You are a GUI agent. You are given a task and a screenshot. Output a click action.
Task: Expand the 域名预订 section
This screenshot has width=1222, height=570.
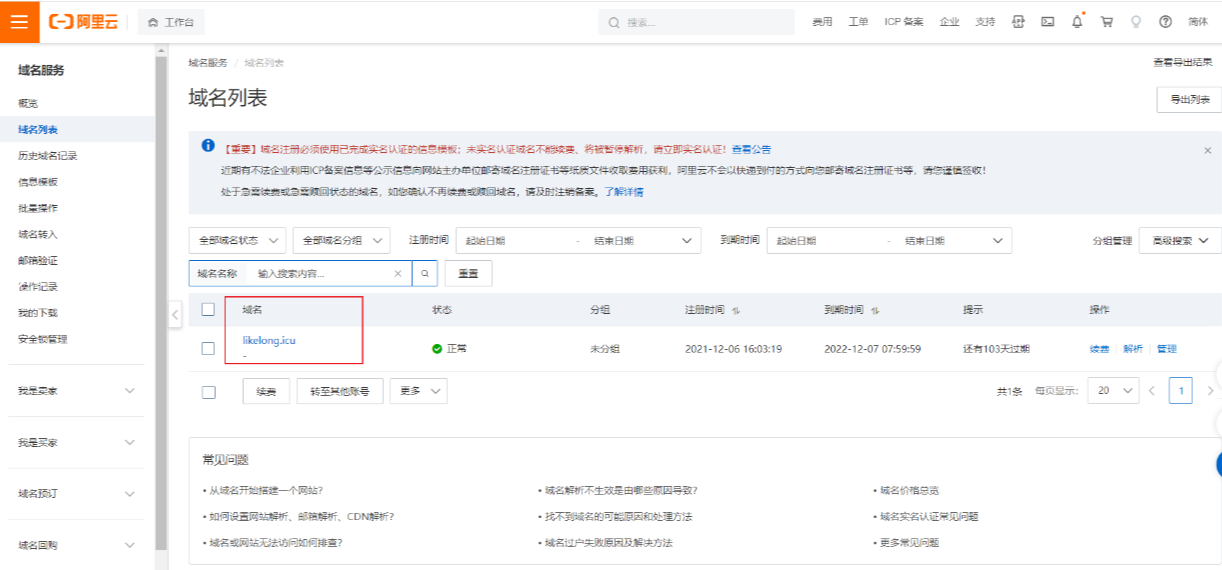point(77,494)
